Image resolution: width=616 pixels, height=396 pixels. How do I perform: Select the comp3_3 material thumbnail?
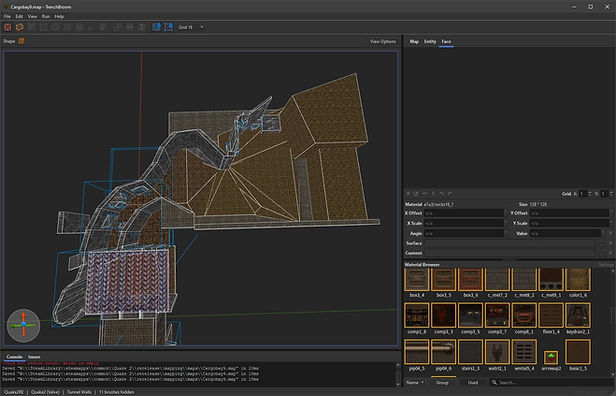[443, 315]
